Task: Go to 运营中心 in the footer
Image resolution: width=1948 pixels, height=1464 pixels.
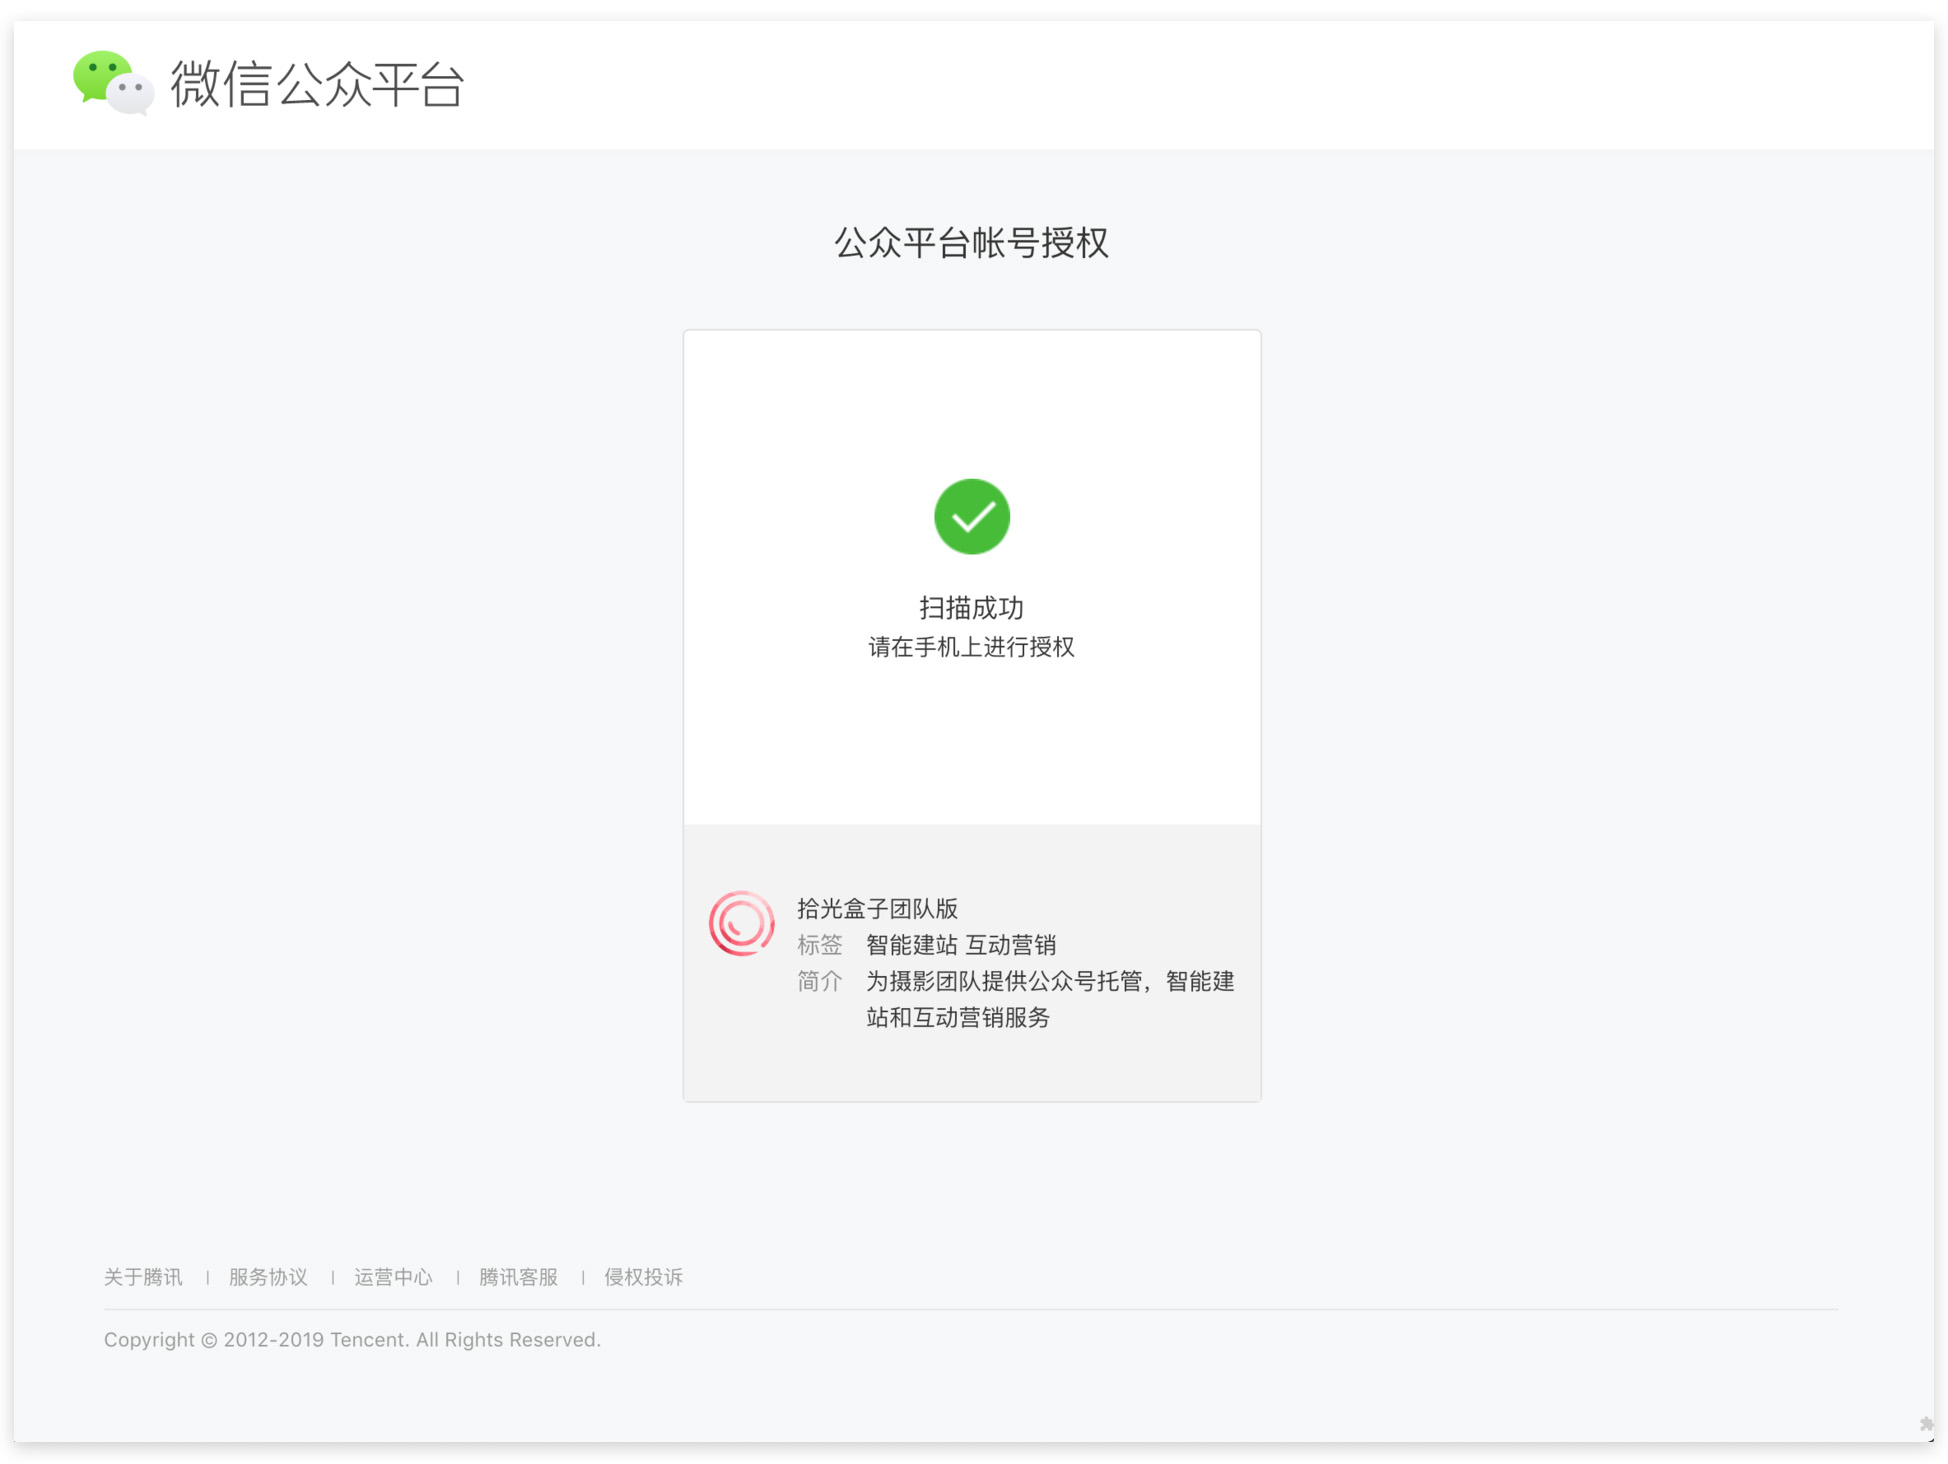Action: pyautogui.click(x=393, y=1277)
